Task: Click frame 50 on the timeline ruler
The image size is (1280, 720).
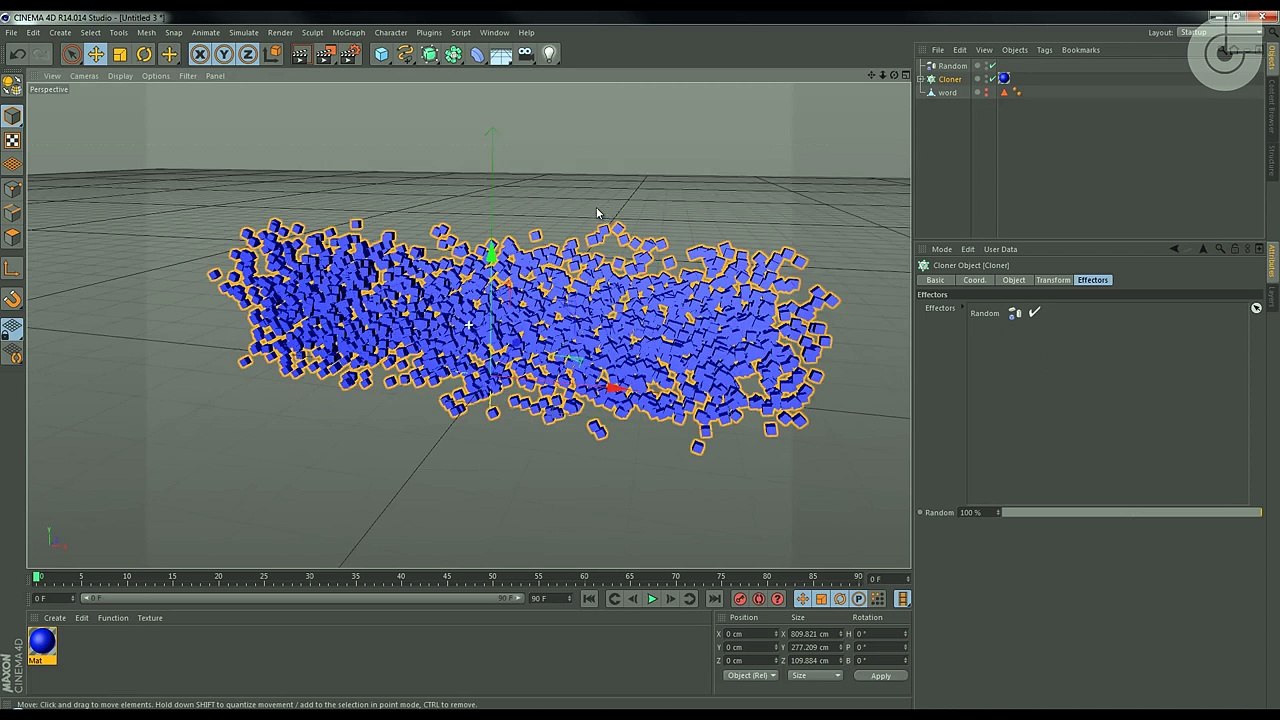Action: point(492,576)
